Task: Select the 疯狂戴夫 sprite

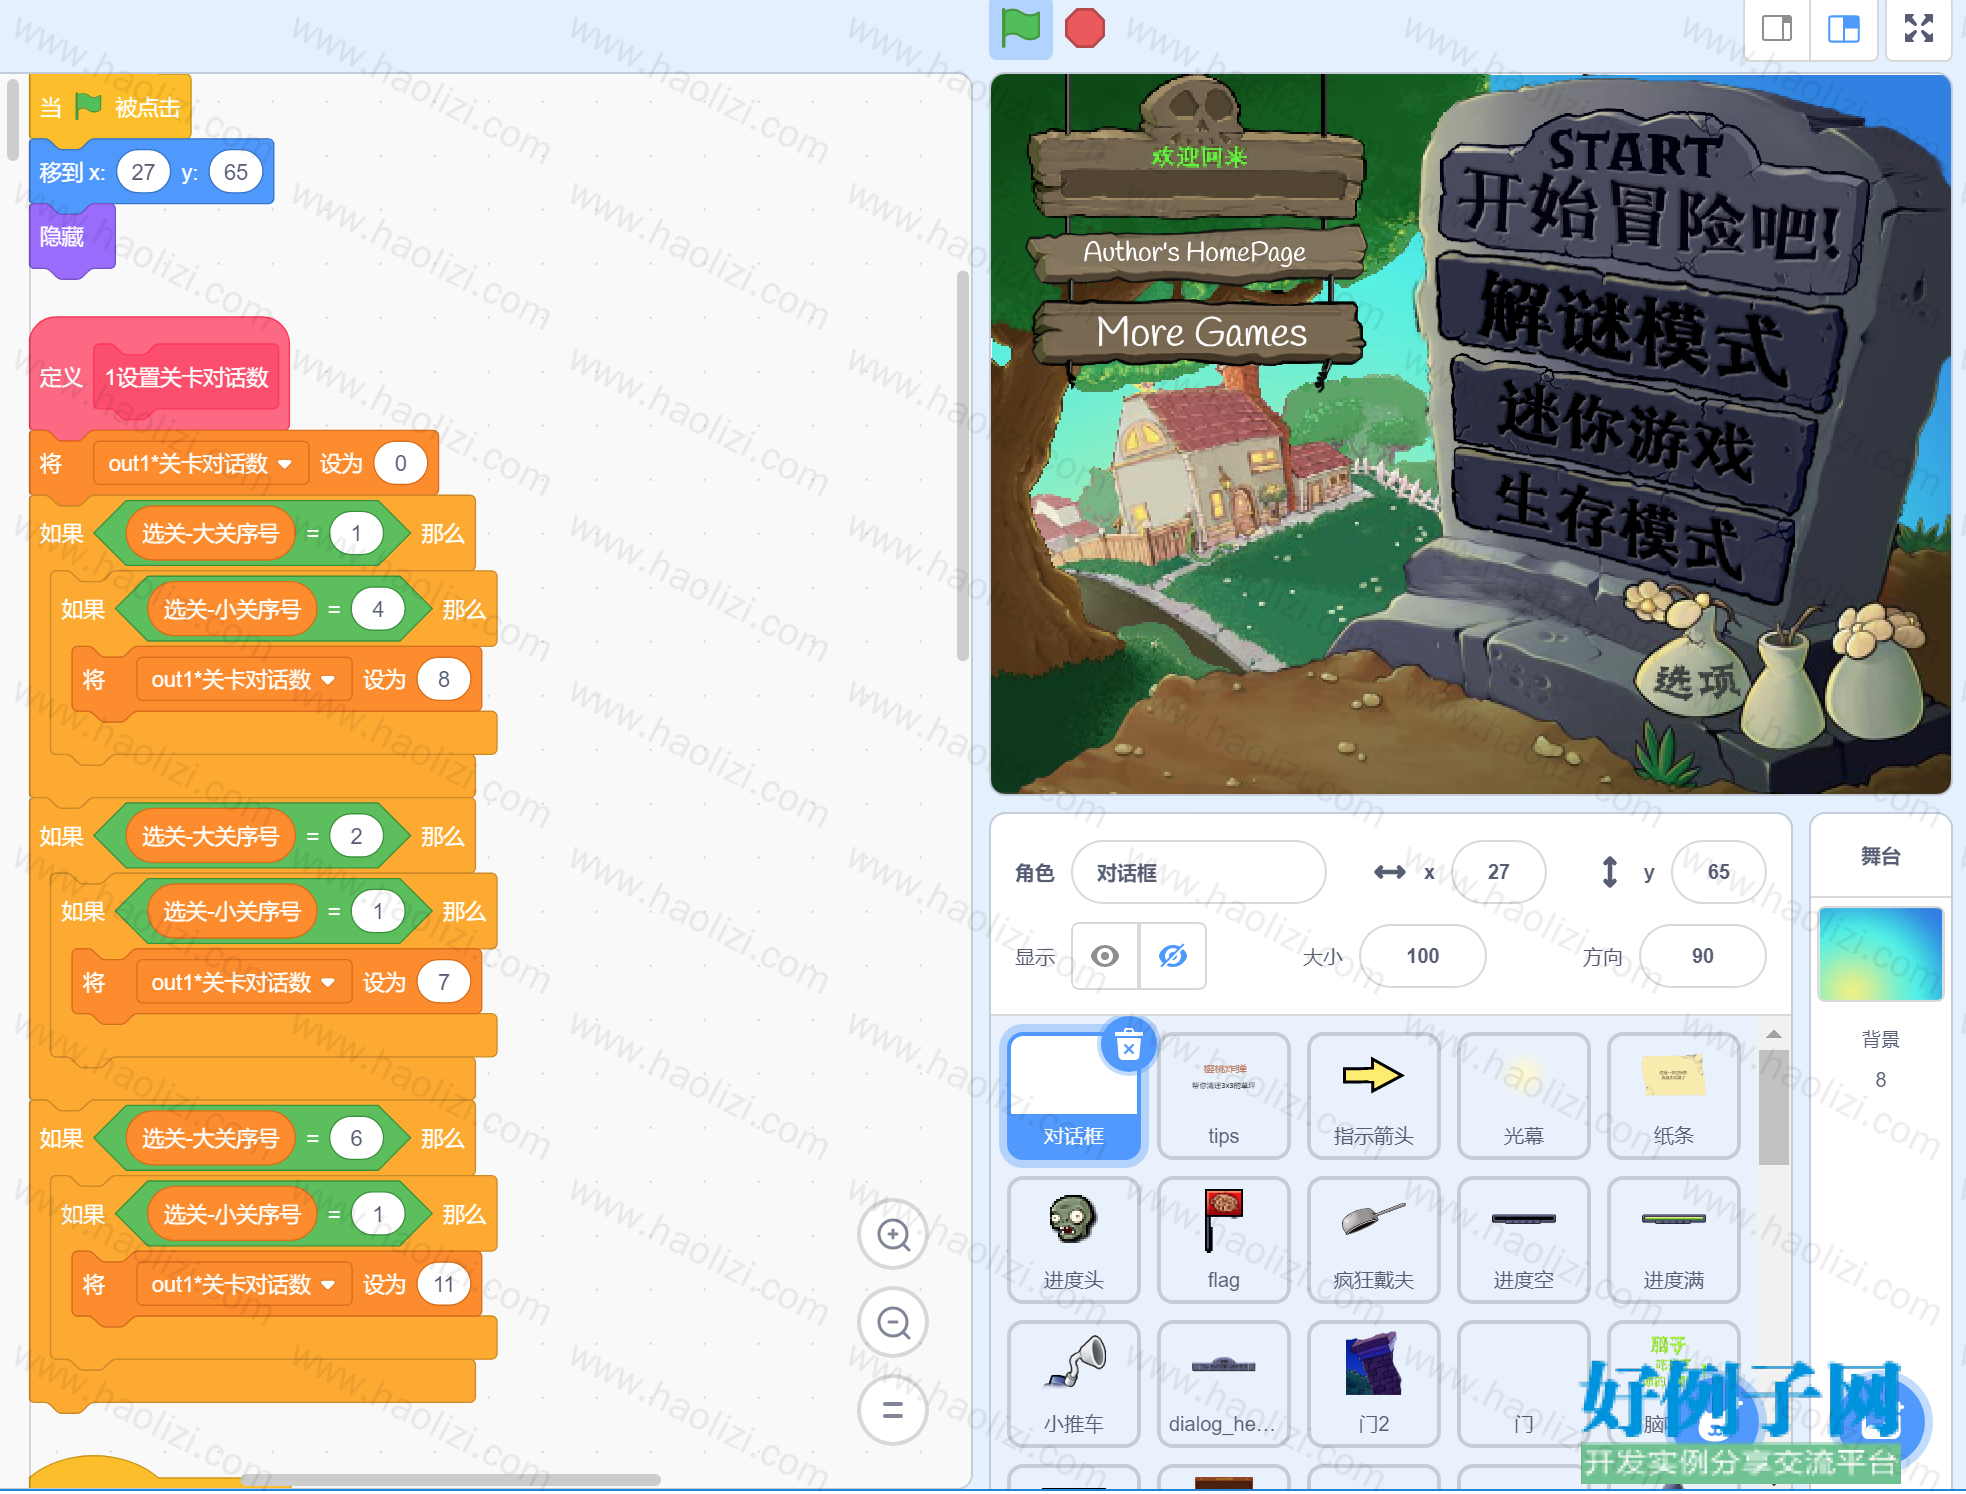Action: (x=1373, y=1241)
